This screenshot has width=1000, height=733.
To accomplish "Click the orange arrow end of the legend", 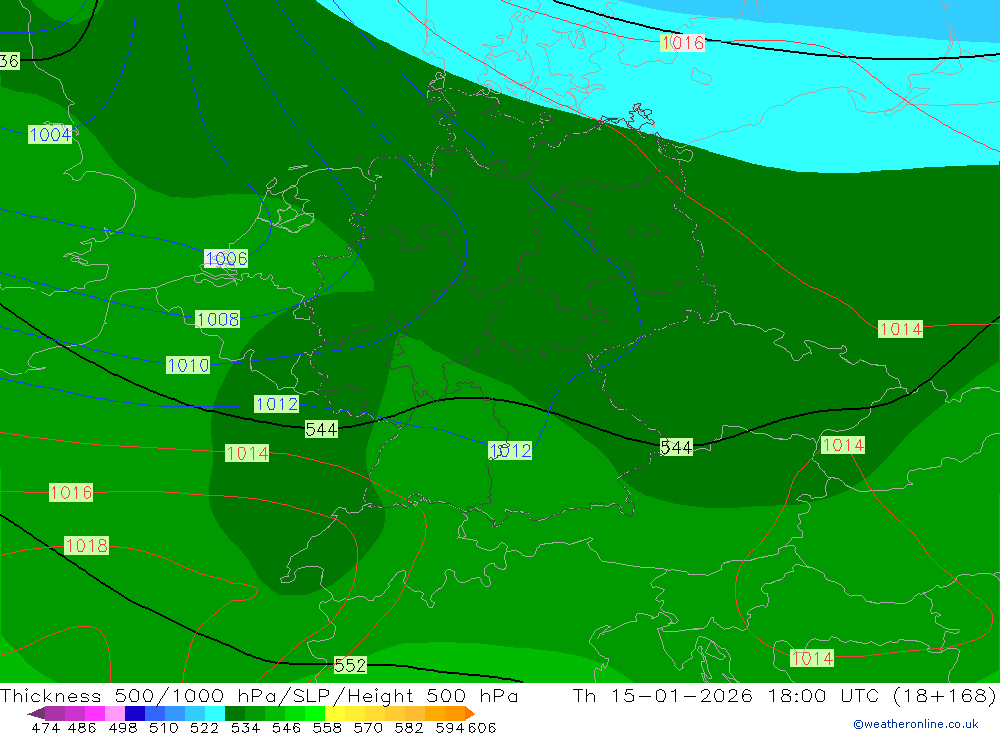I will [469, 713].
